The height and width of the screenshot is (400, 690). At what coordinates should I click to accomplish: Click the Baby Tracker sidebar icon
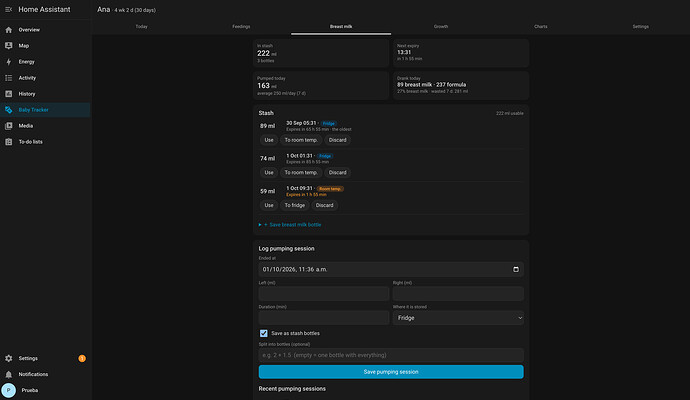click(x=8, y=110)
